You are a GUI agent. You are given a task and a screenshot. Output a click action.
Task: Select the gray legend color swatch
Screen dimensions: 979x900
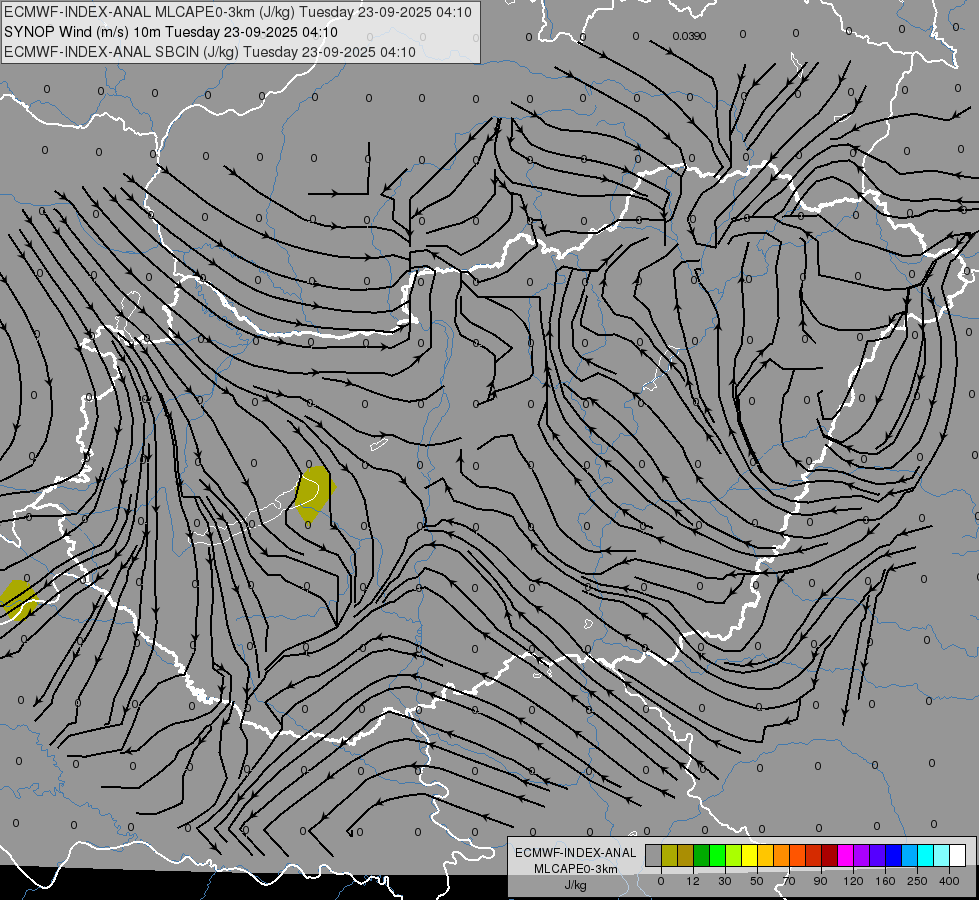pyautogui.click(x=654, y=855)
